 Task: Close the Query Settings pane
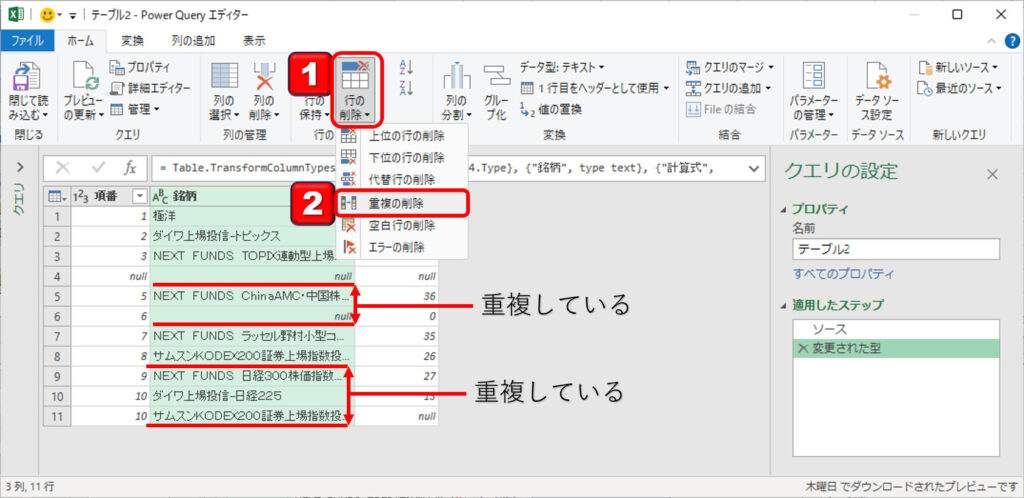tap(992, 174)
